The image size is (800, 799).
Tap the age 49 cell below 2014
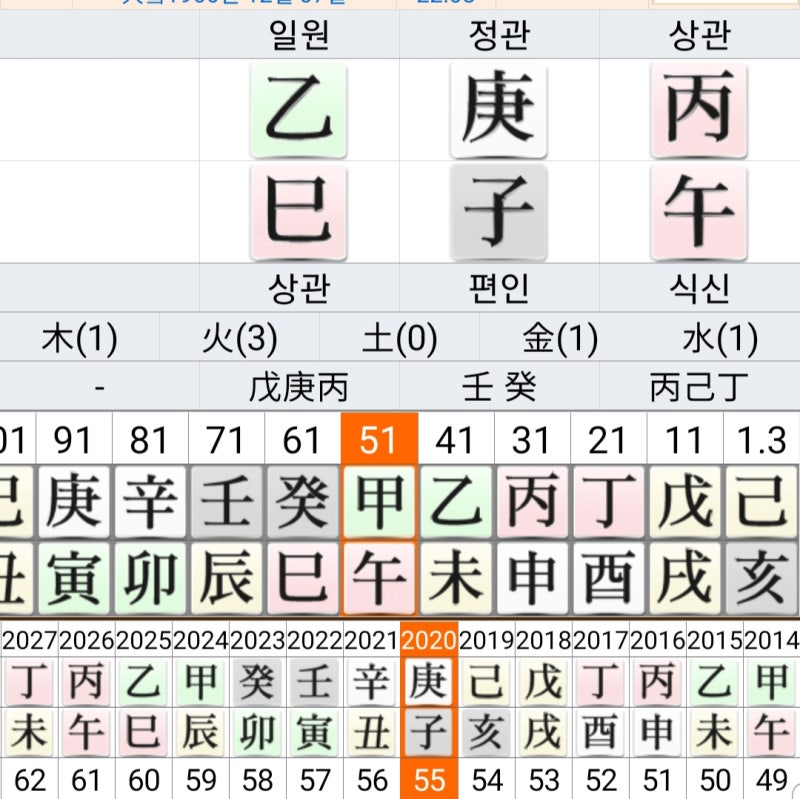tap(771, 780)
